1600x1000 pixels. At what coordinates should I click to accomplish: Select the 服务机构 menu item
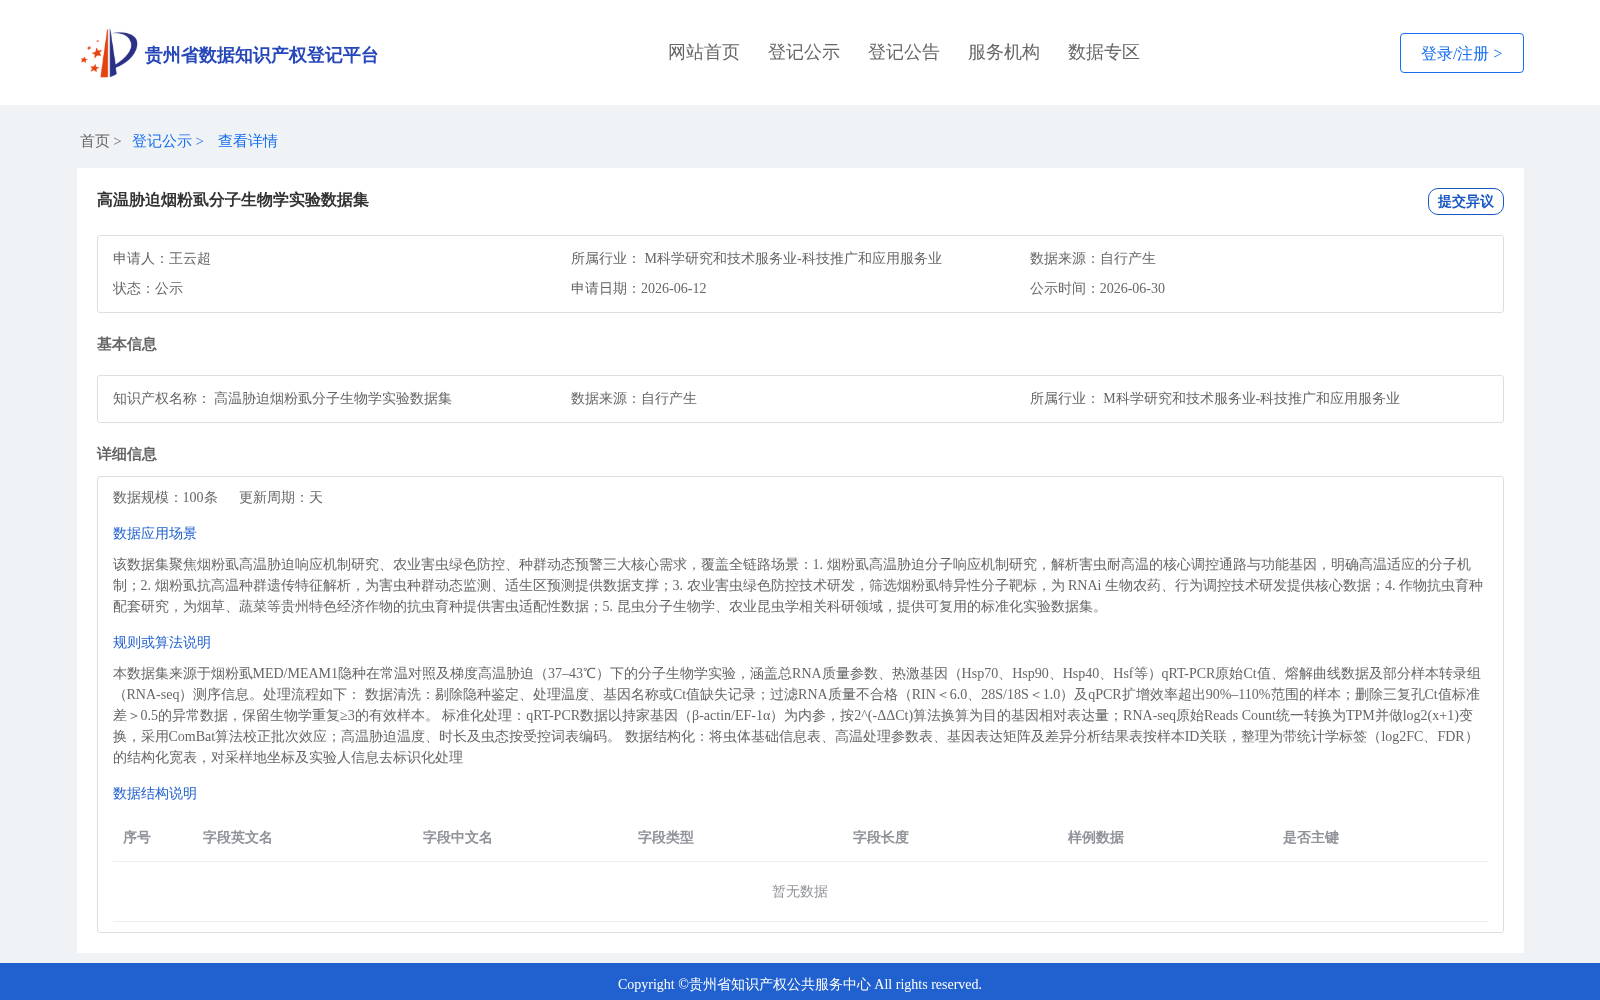(x=1004, y=52)
